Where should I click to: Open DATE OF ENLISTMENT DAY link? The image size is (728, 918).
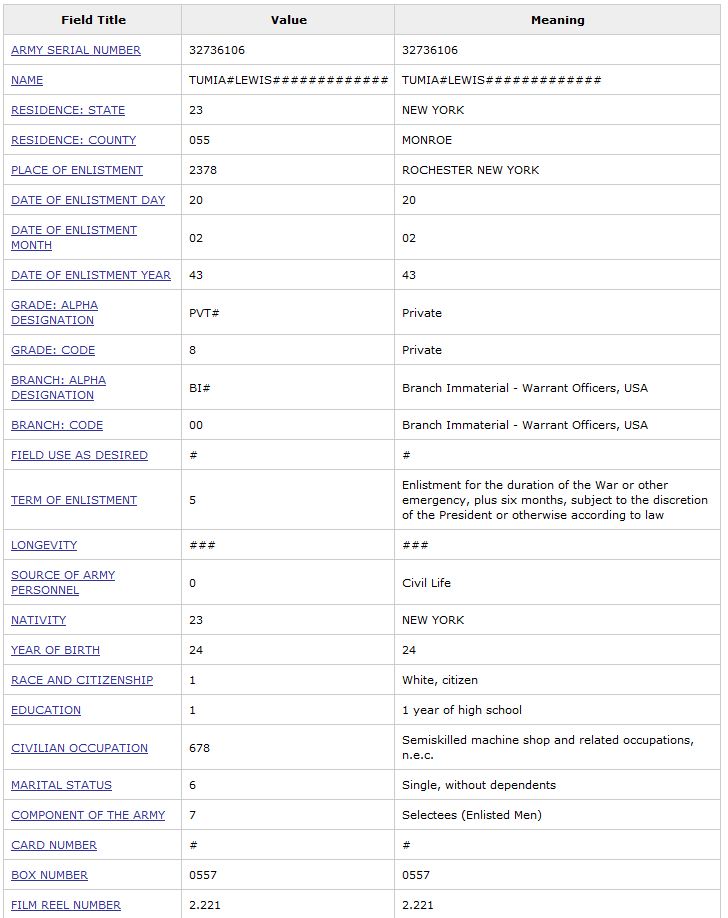[88, 200]
